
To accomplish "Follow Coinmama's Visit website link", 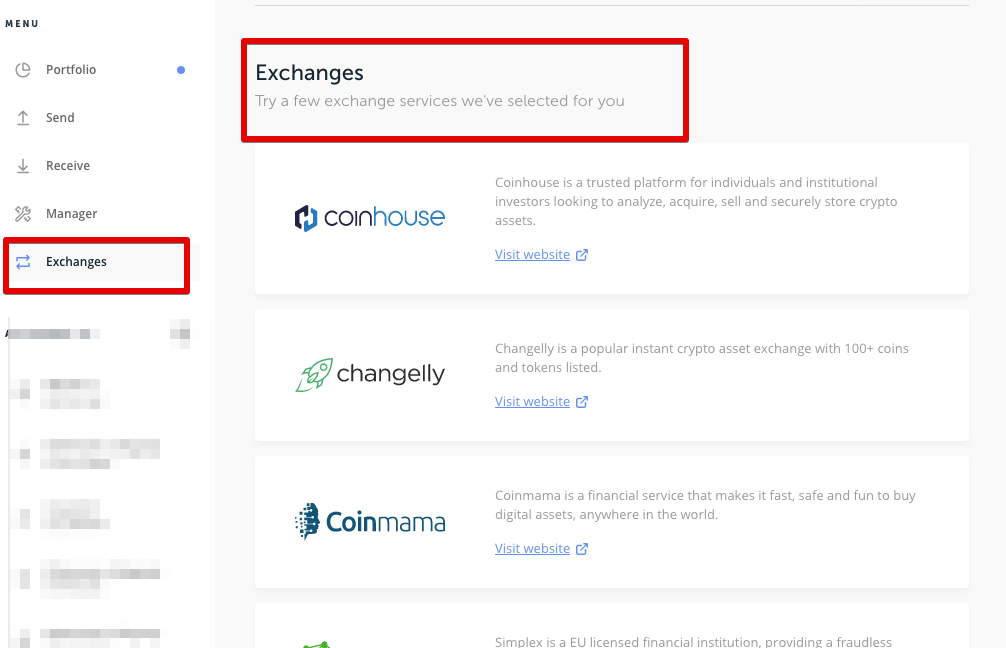I will point(532,549).
